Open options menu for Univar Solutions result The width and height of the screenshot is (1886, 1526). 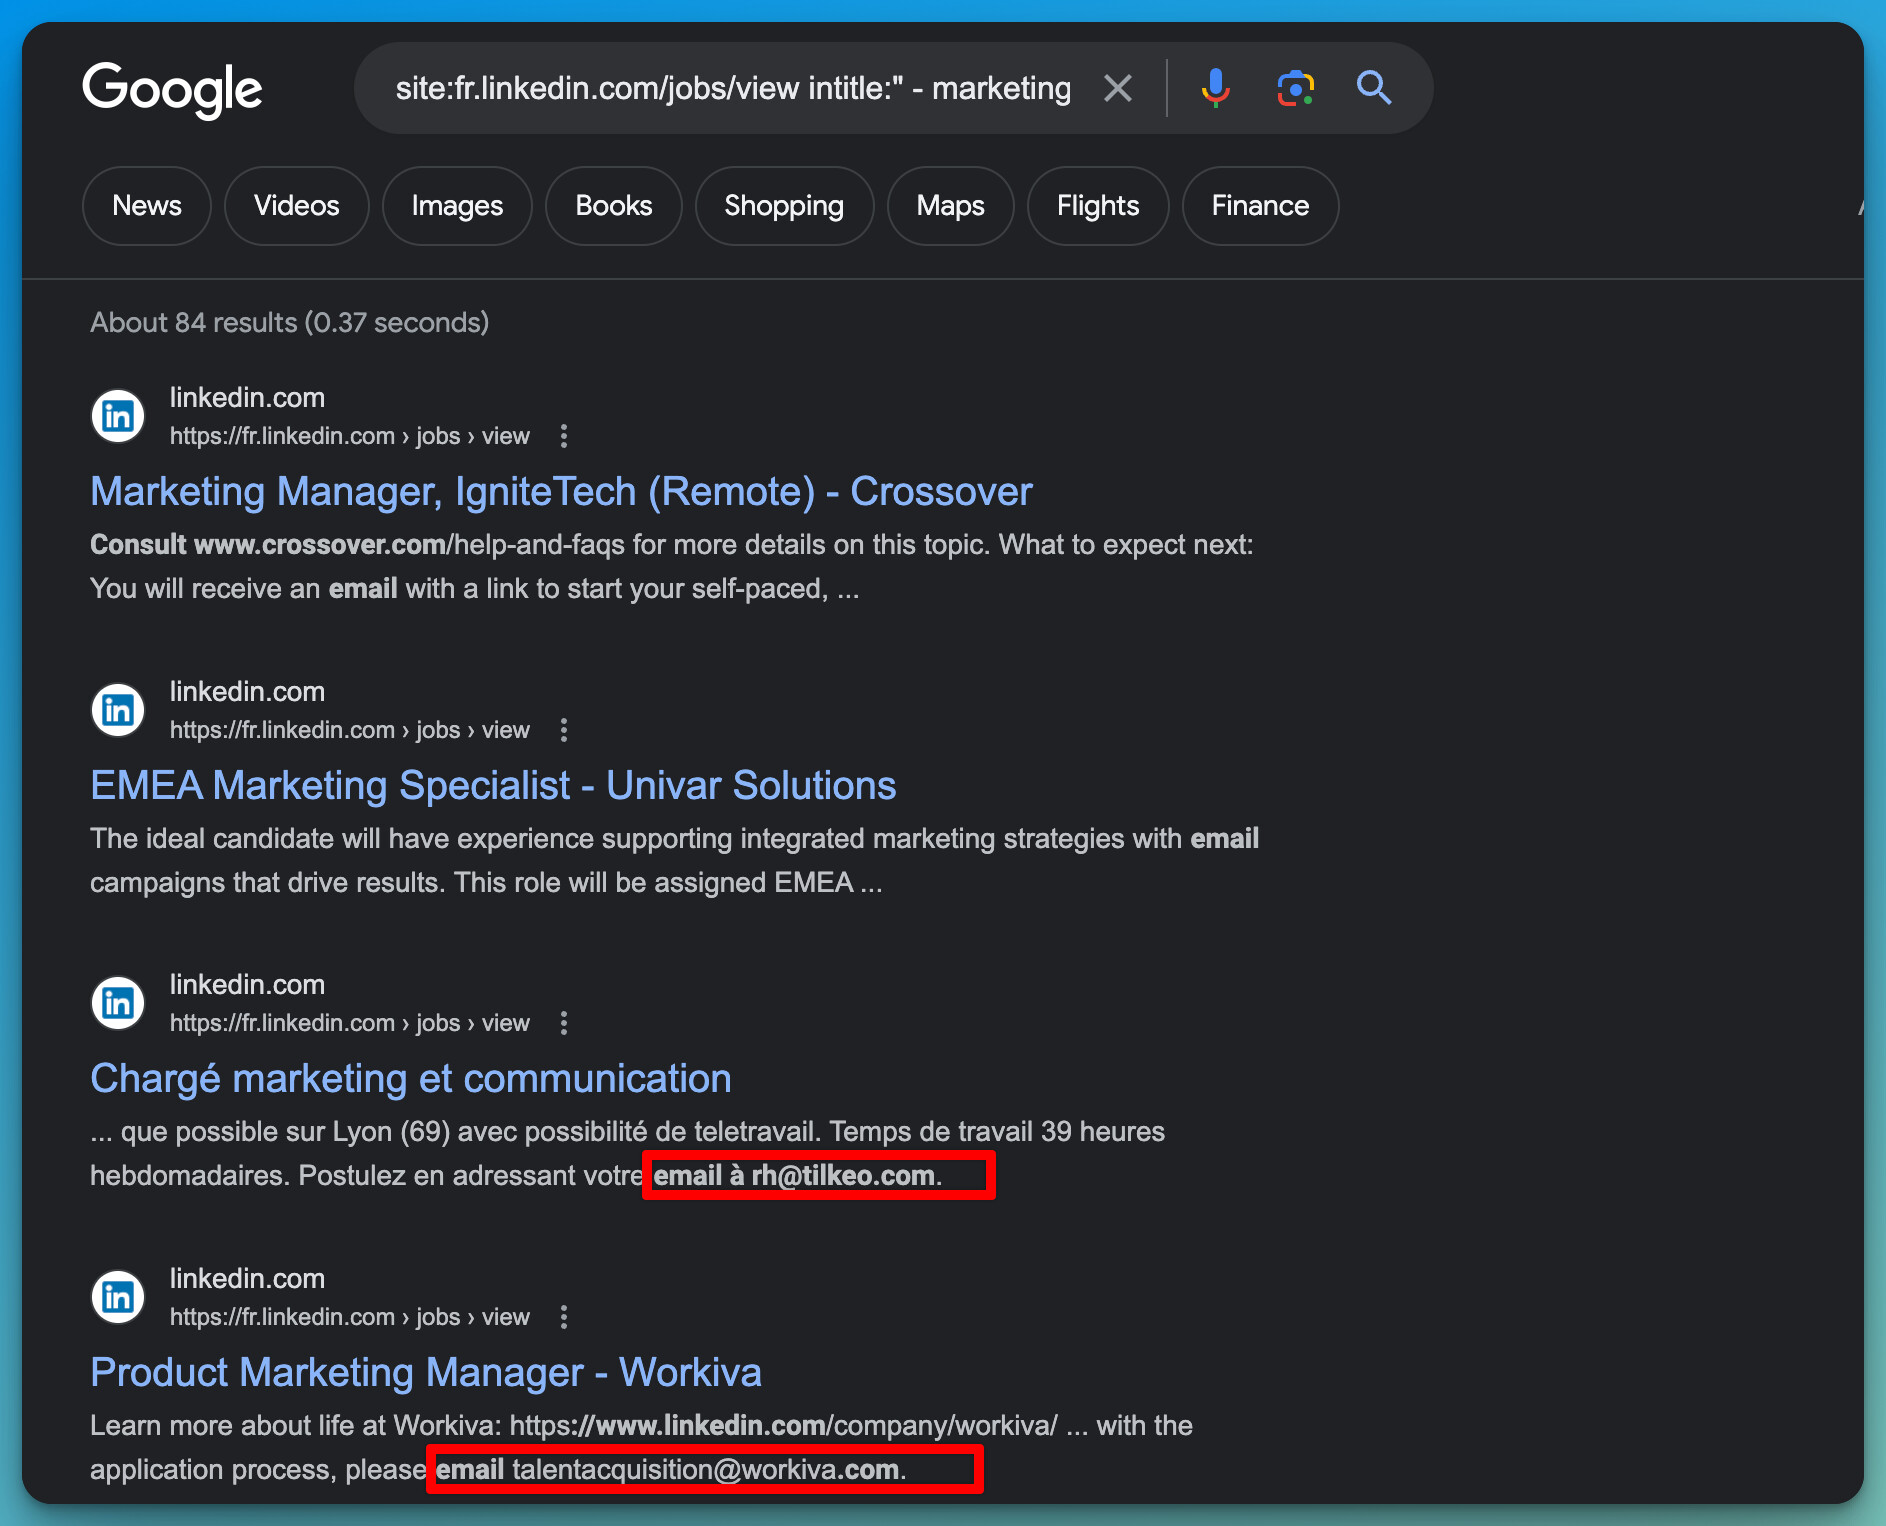click(x=564, y=730)
